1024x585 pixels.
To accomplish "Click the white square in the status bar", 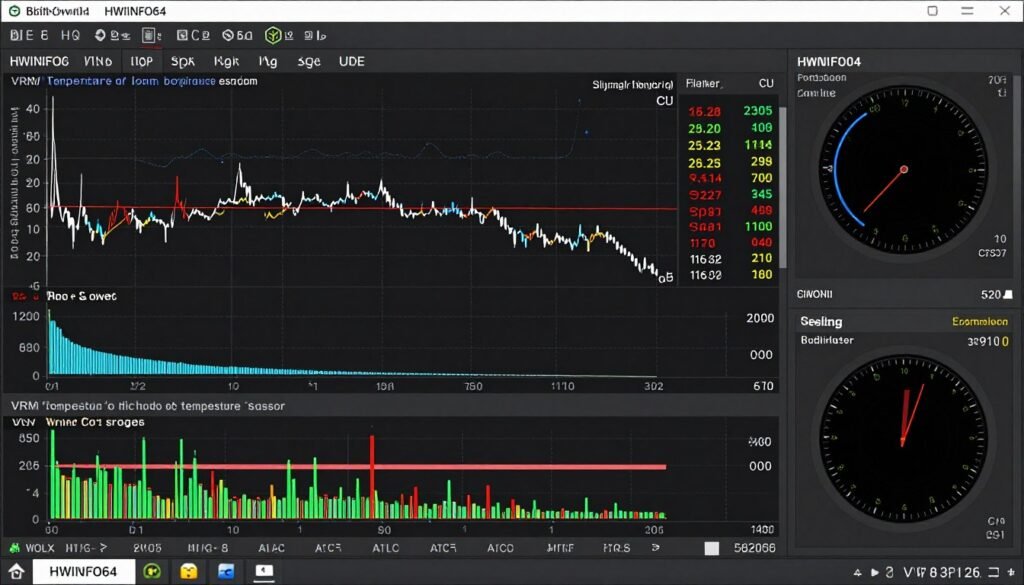I will click(x=712, y=548).
